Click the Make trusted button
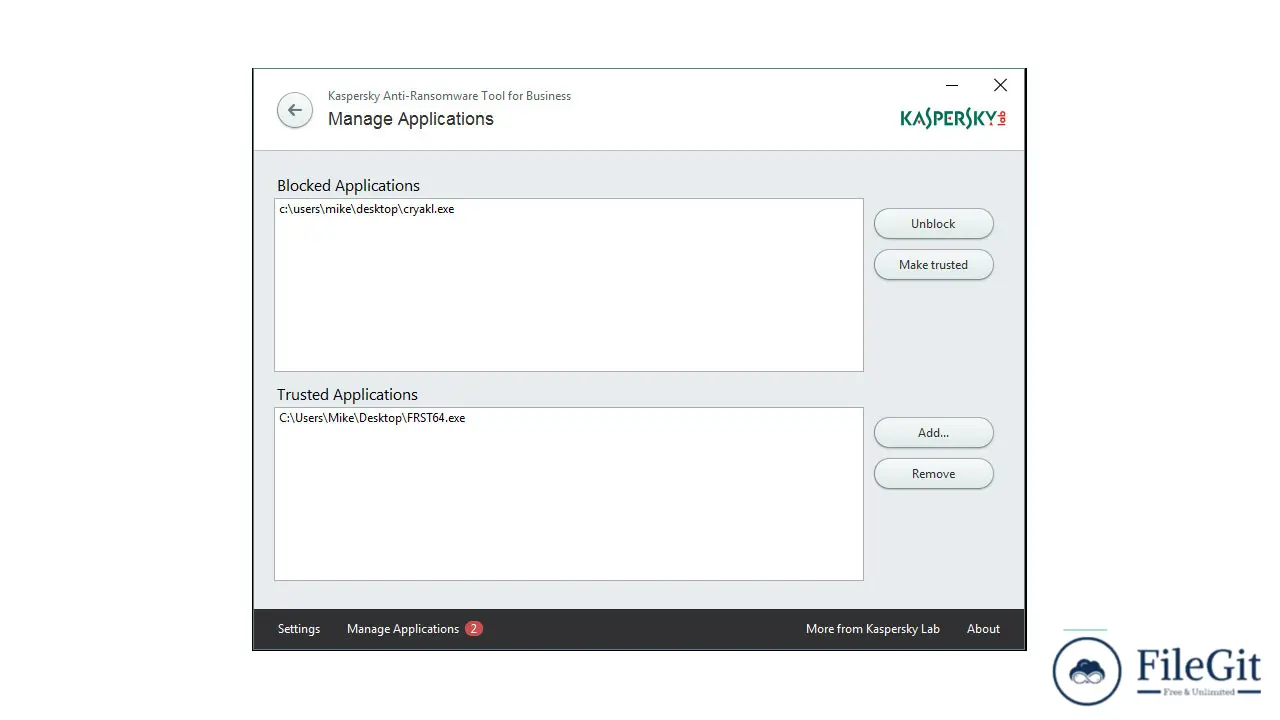This screenshot has height=720, width=1280. click(x=934, y=265)
